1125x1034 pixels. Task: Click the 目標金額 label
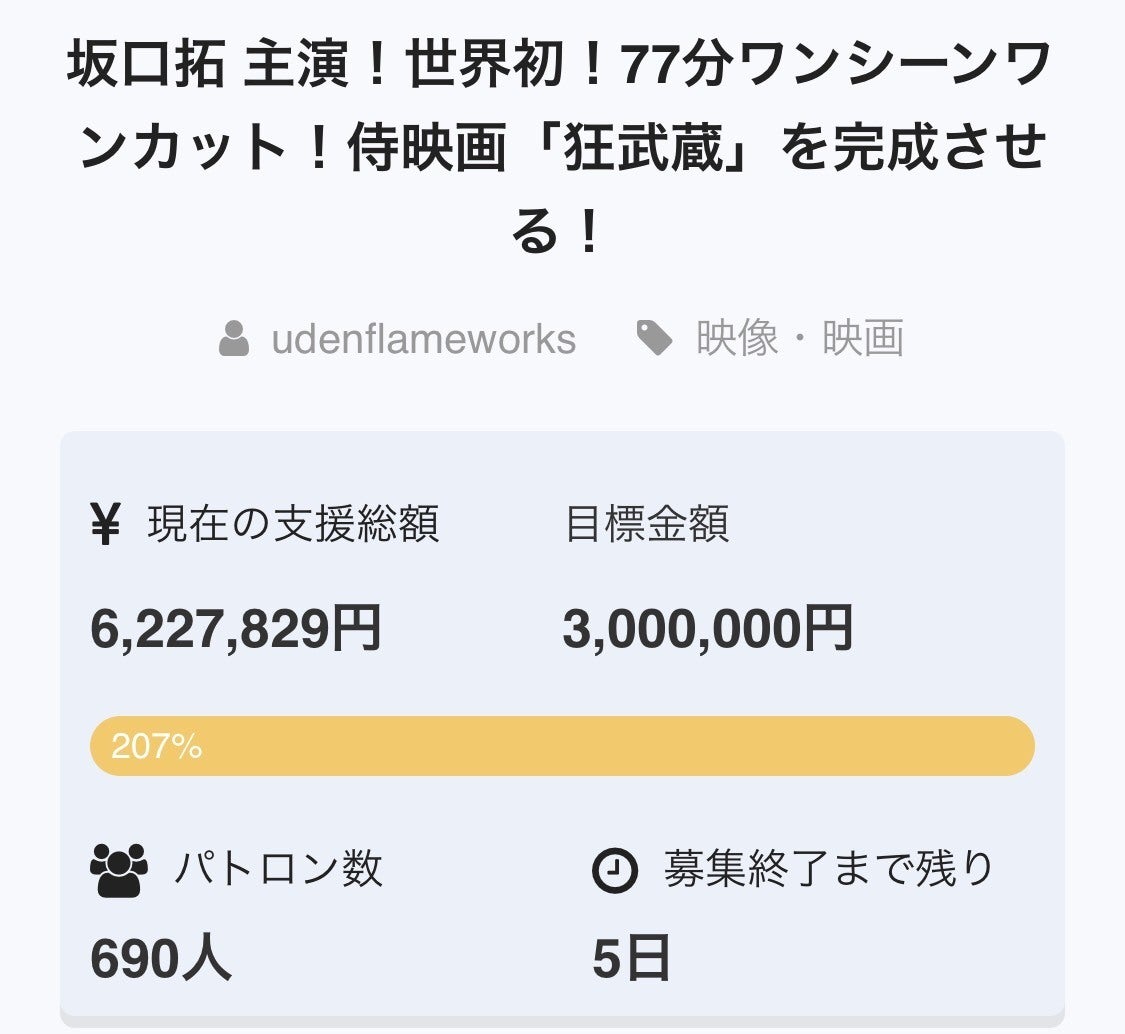tap(647, 524)
